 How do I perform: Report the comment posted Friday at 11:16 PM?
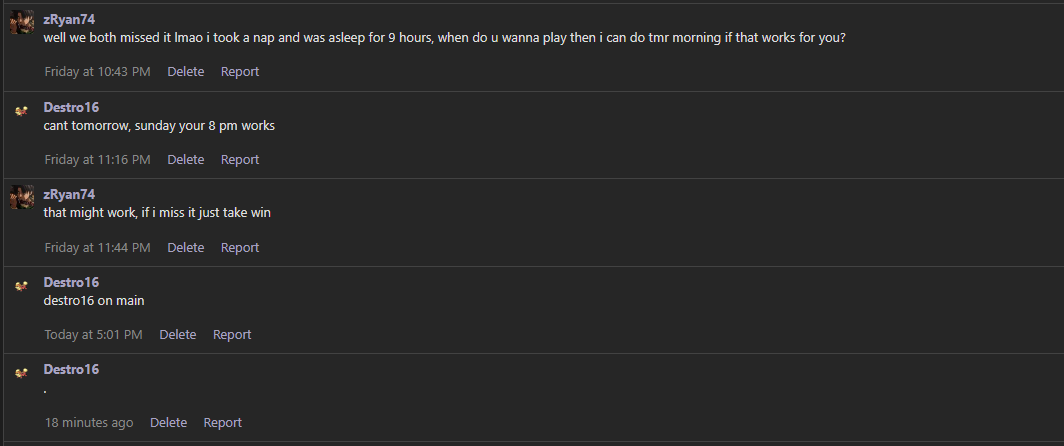240,160
